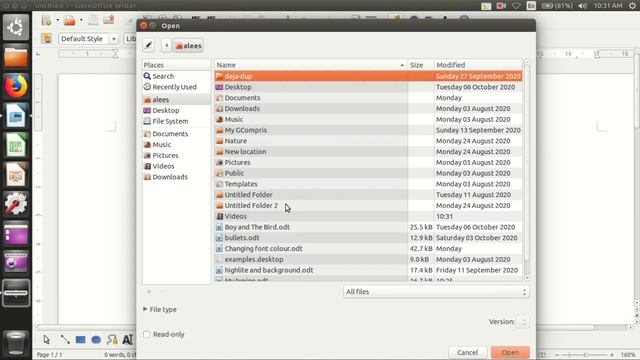The image size is (640, 360).
Task: Select the New location folder
Action: (x=368, y=151)
